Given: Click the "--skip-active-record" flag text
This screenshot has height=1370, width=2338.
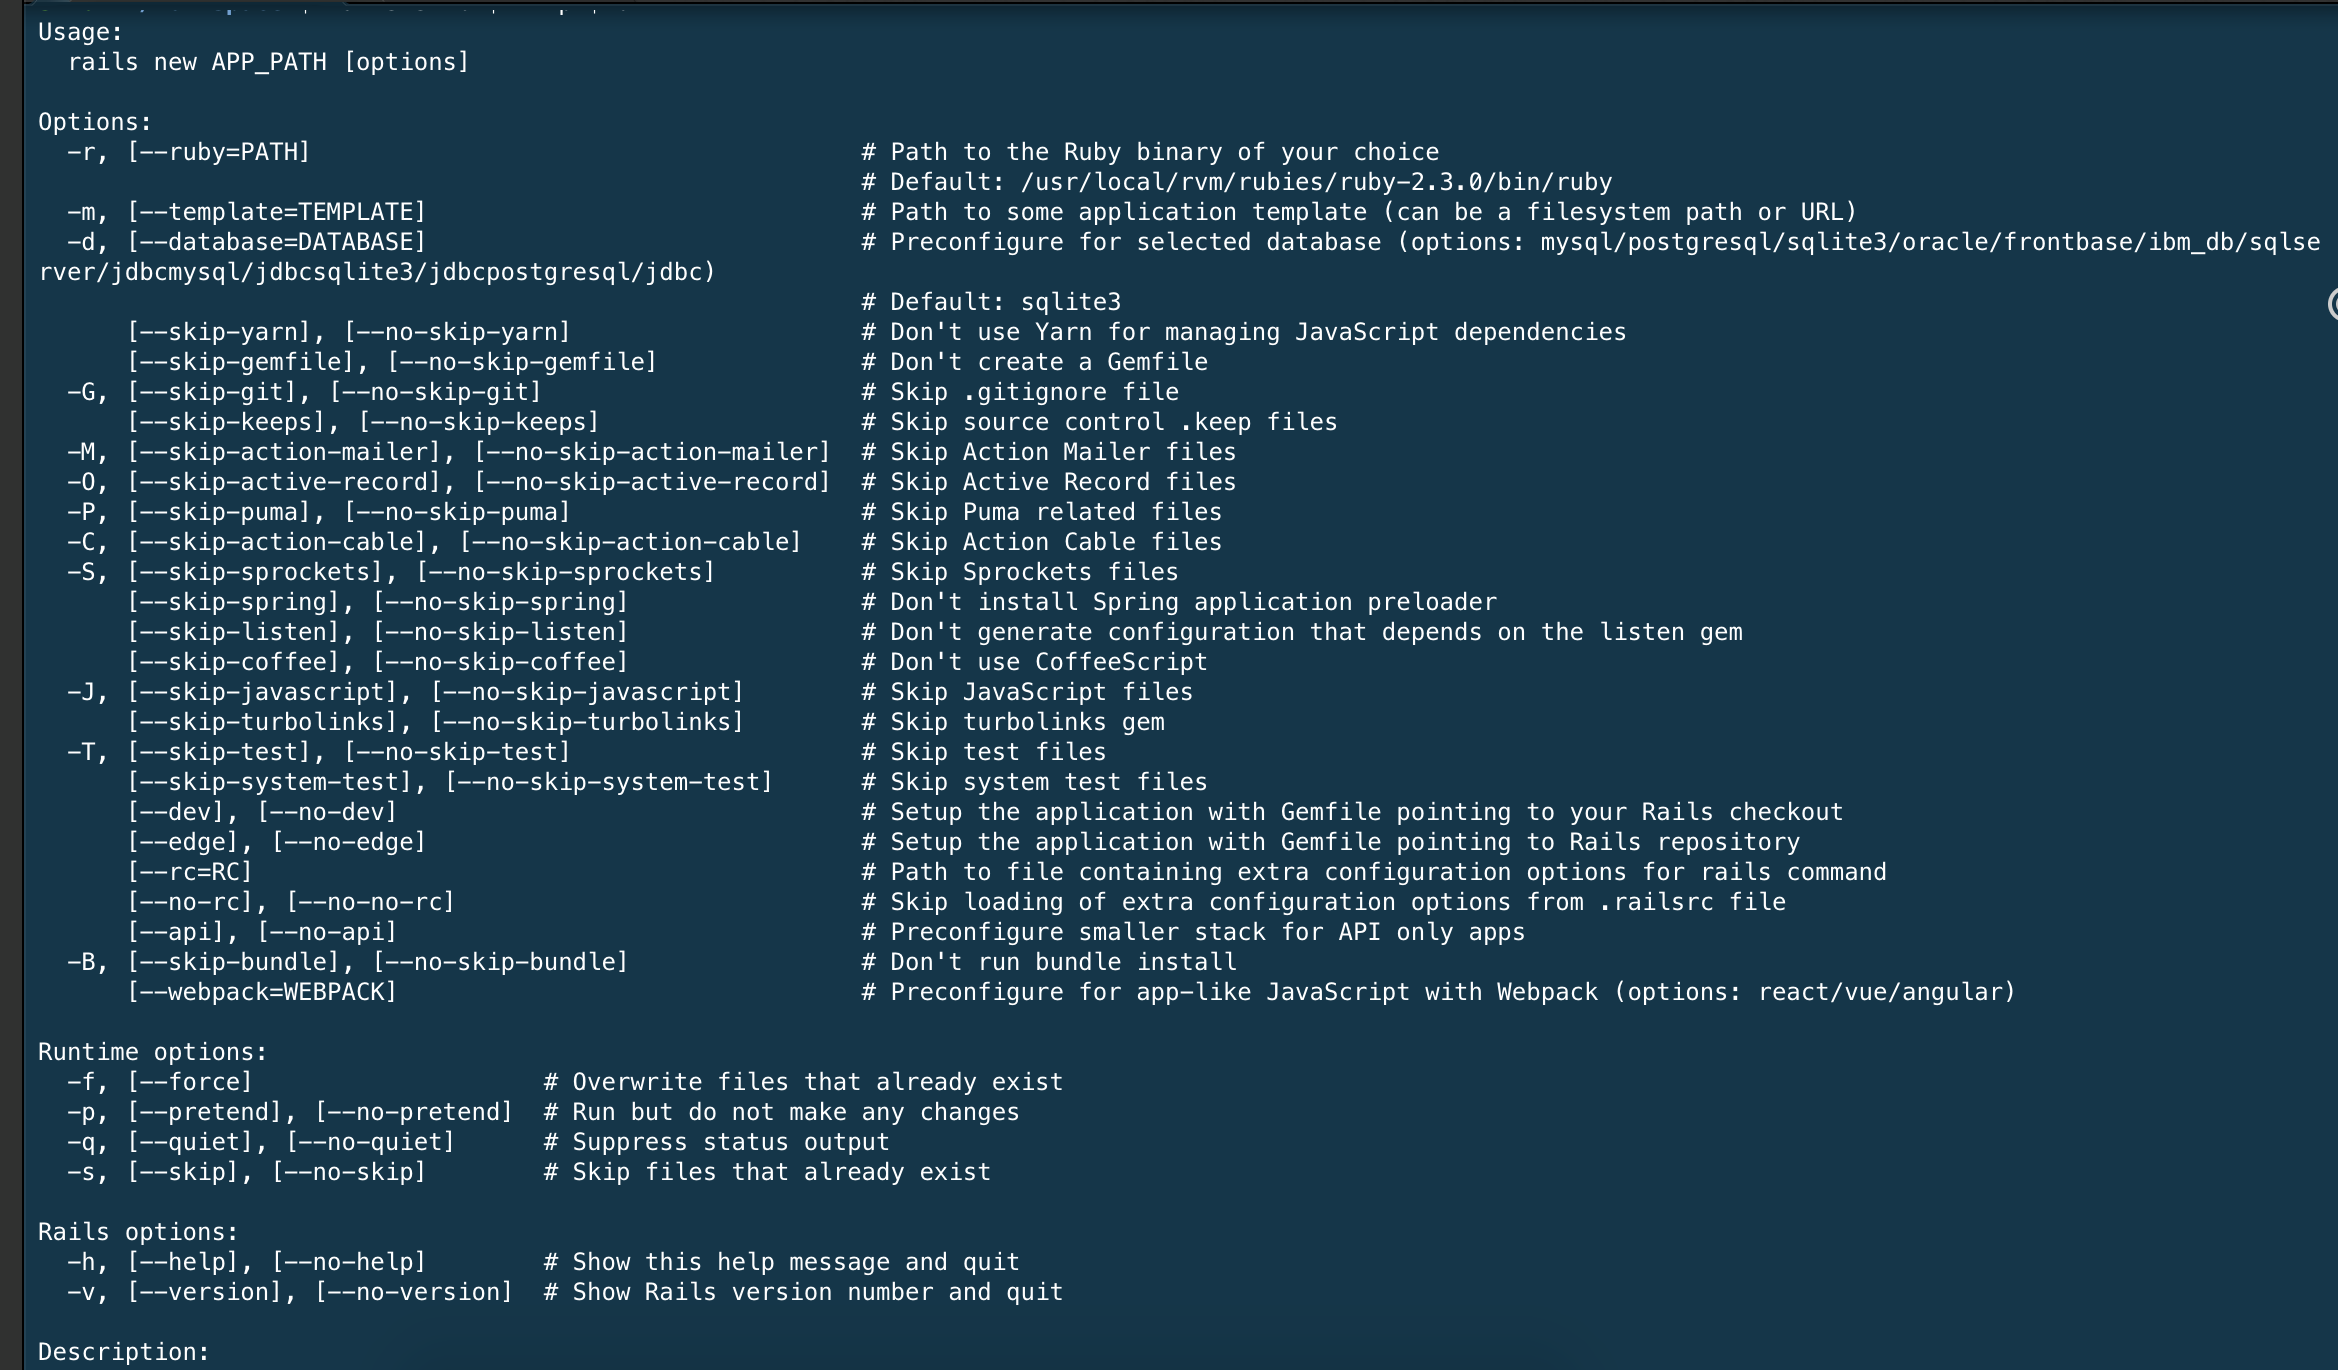Looking at the screenshot, I should (291, 482).
